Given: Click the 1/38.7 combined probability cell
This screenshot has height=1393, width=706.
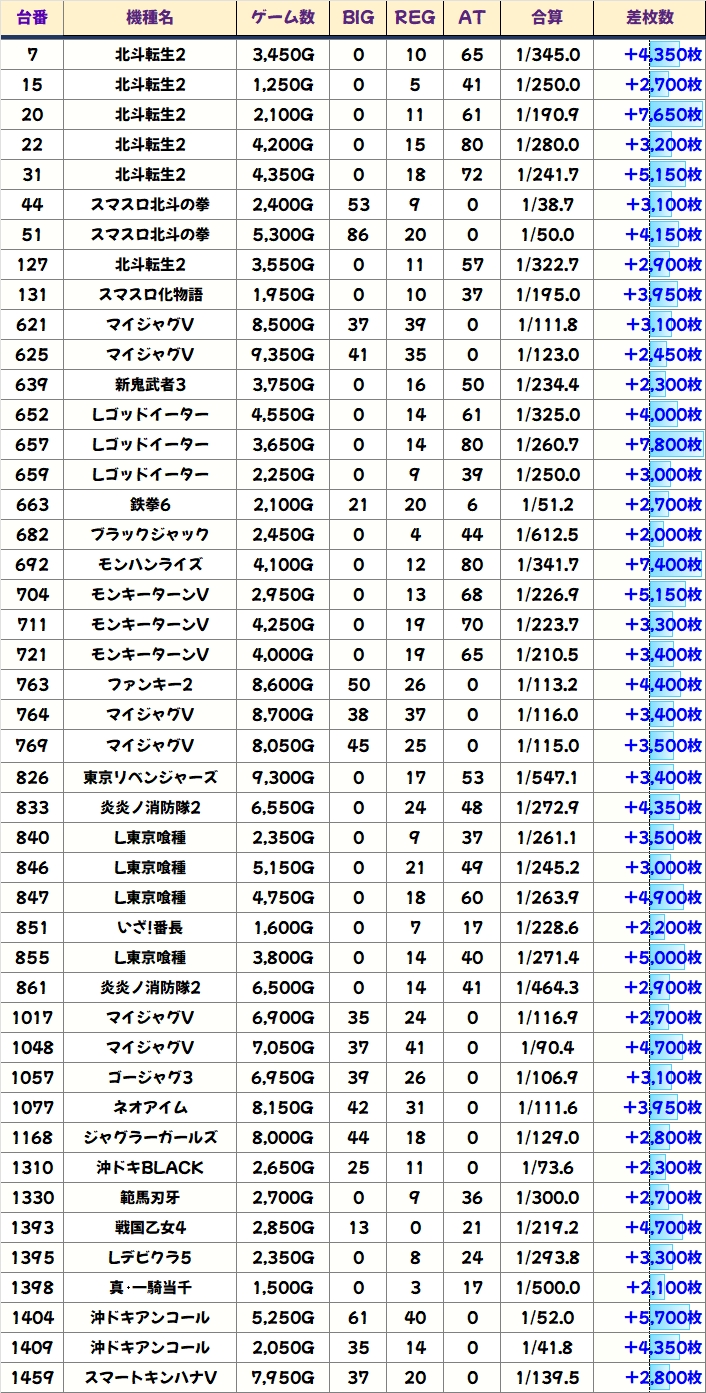Looking at the screenshot, I should coord(548,205).
